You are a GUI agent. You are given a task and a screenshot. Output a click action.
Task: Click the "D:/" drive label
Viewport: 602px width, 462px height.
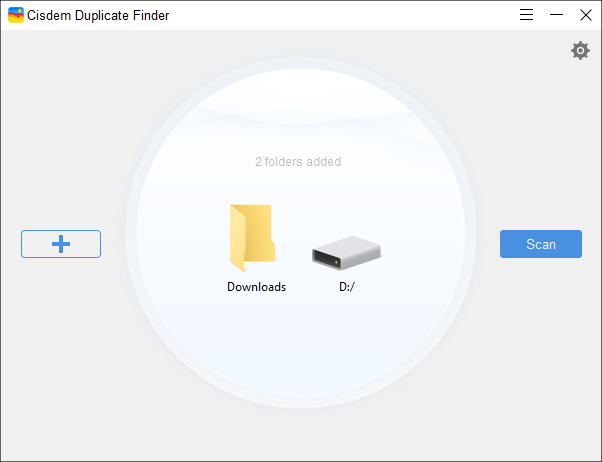(x=347, y=287)
